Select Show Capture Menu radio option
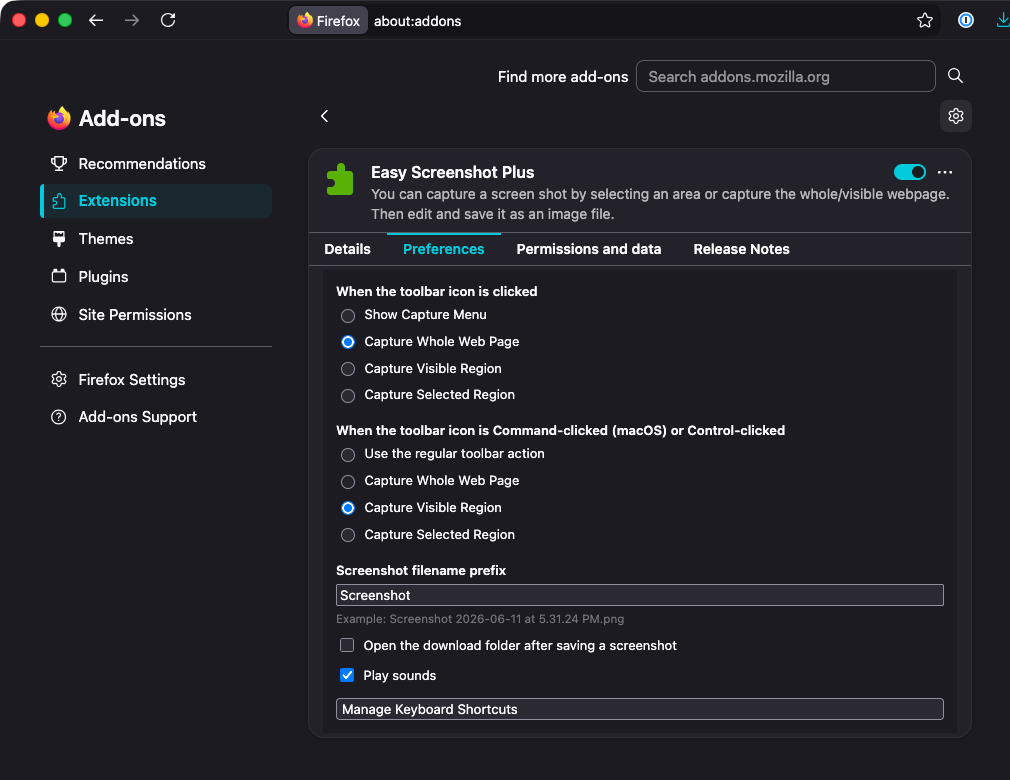Image resolution: width=1010 pixels, height=780 pixels. (348, 316)
